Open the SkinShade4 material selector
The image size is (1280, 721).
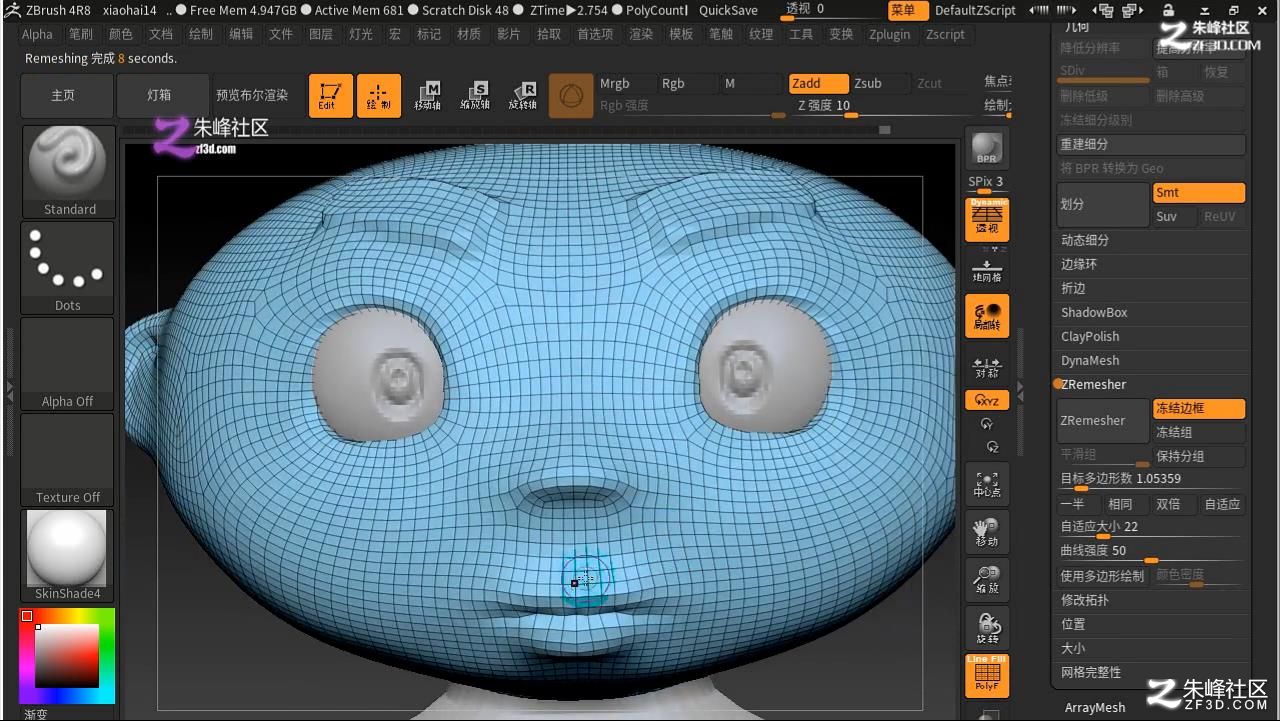tap(69, 556)
